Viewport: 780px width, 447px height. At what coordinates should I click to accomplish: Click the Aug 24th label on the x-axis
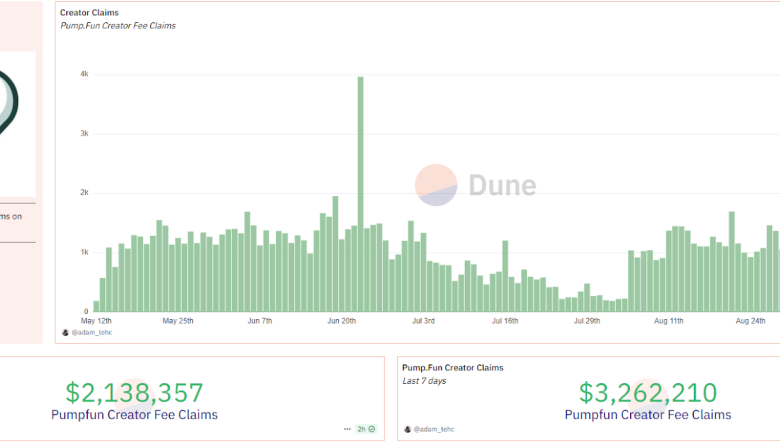(x=750, y=321)
